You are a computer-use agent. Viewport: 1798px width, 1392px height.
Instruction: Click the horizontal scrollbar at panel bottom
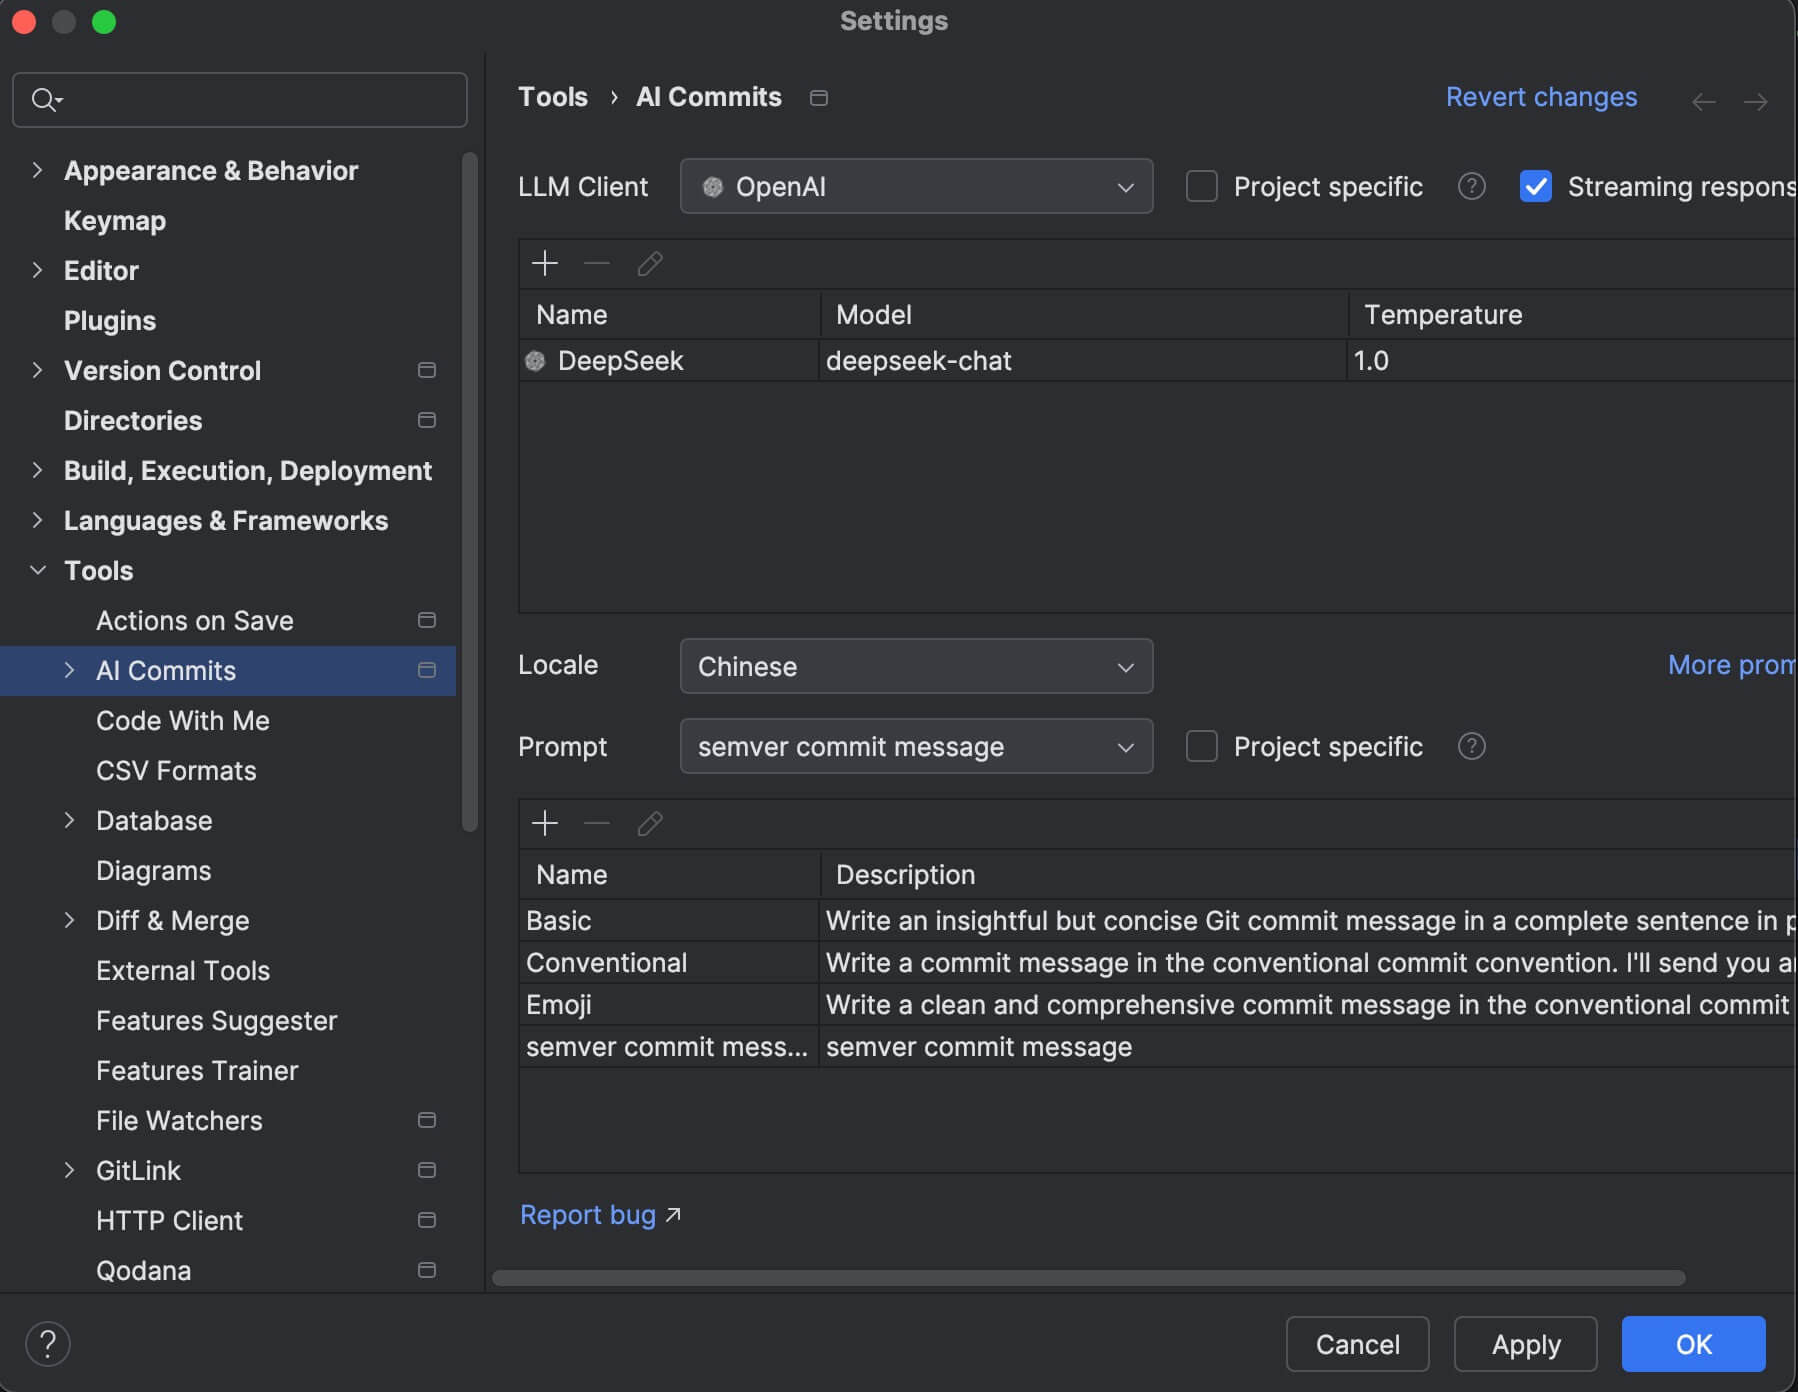coord(1088,1278)
